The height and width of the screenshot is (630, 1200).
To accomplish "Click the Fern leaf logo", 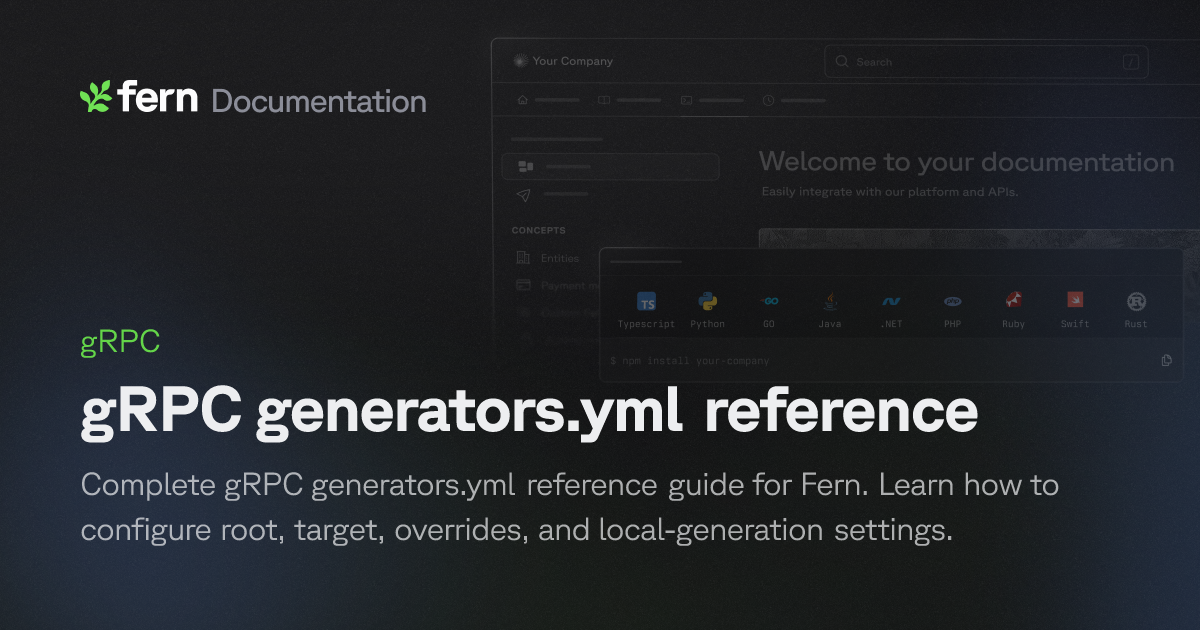I will (x=96, y=97).
